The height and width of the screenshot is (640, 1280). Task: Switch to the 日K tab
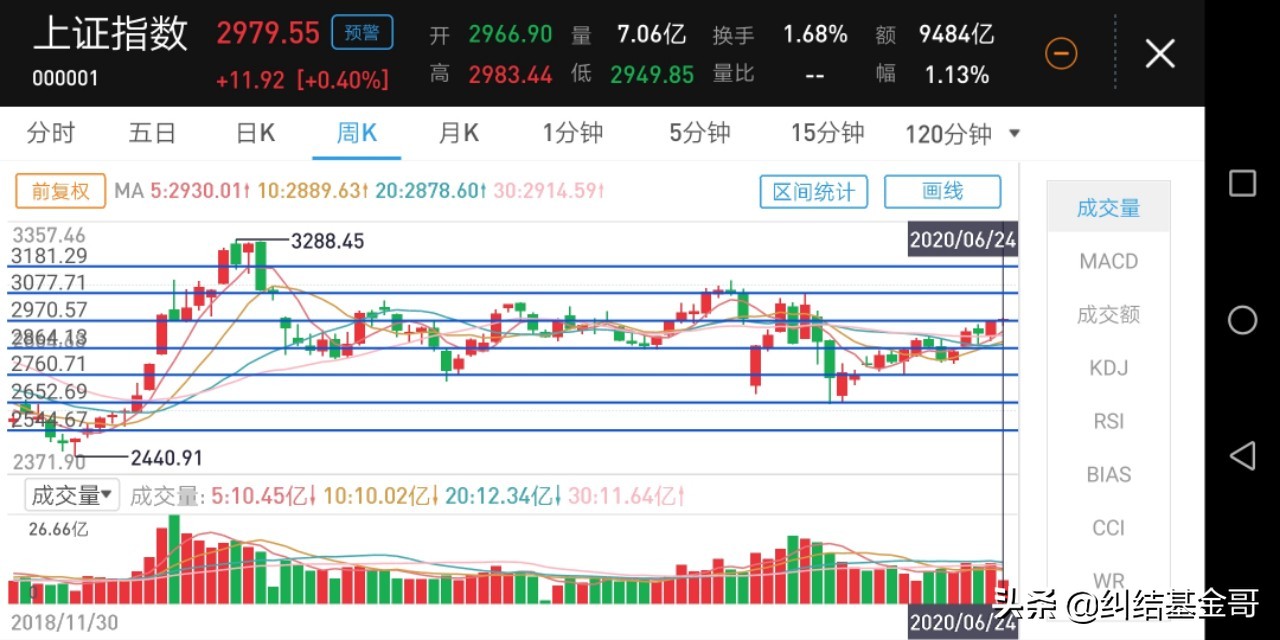click(x=255, y=133)
